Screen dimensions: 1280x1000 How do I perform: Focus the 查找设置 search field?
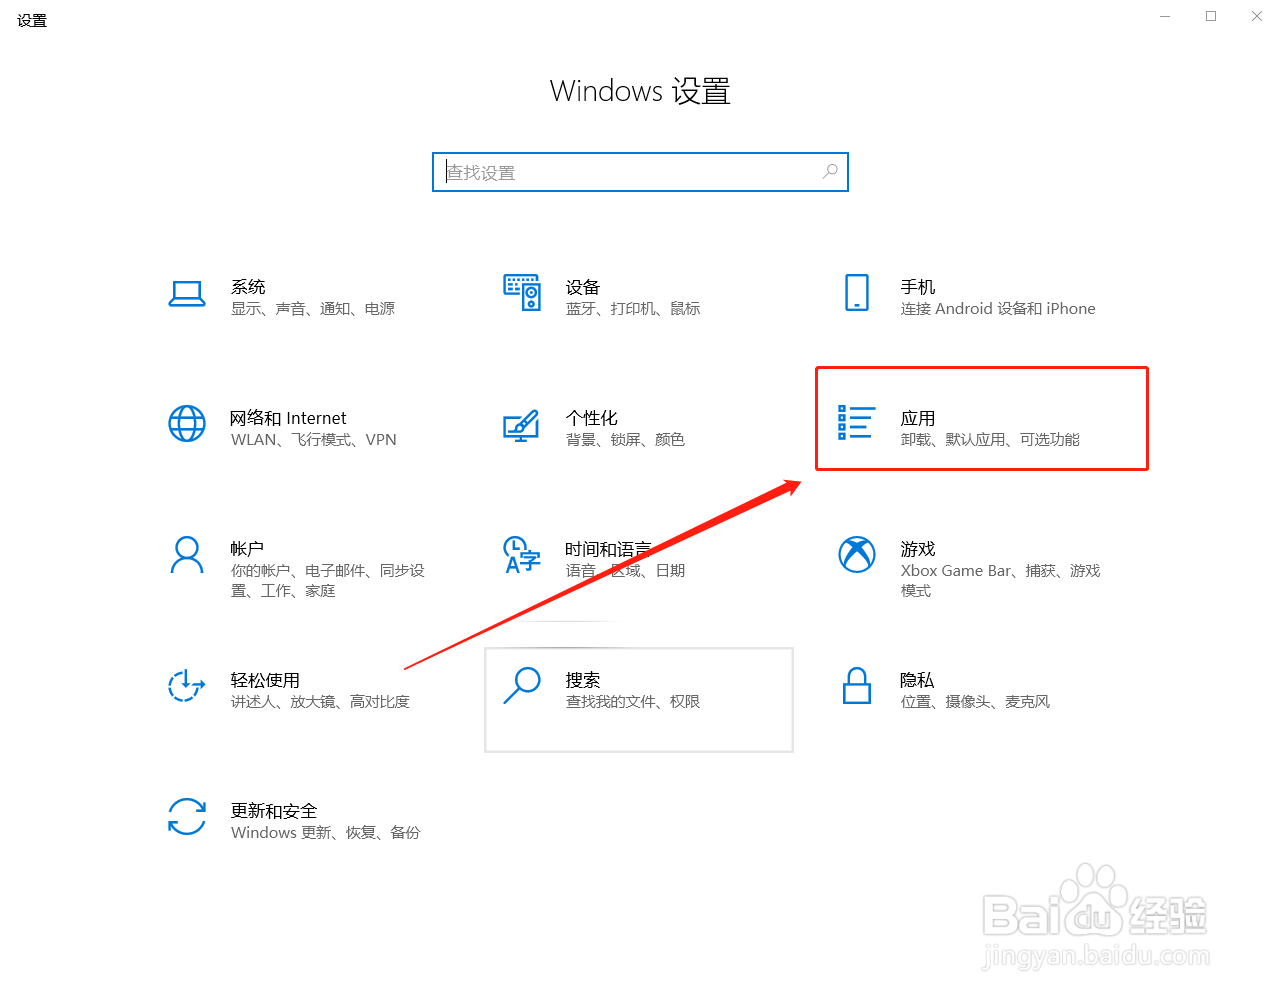(x=640, y=172)
